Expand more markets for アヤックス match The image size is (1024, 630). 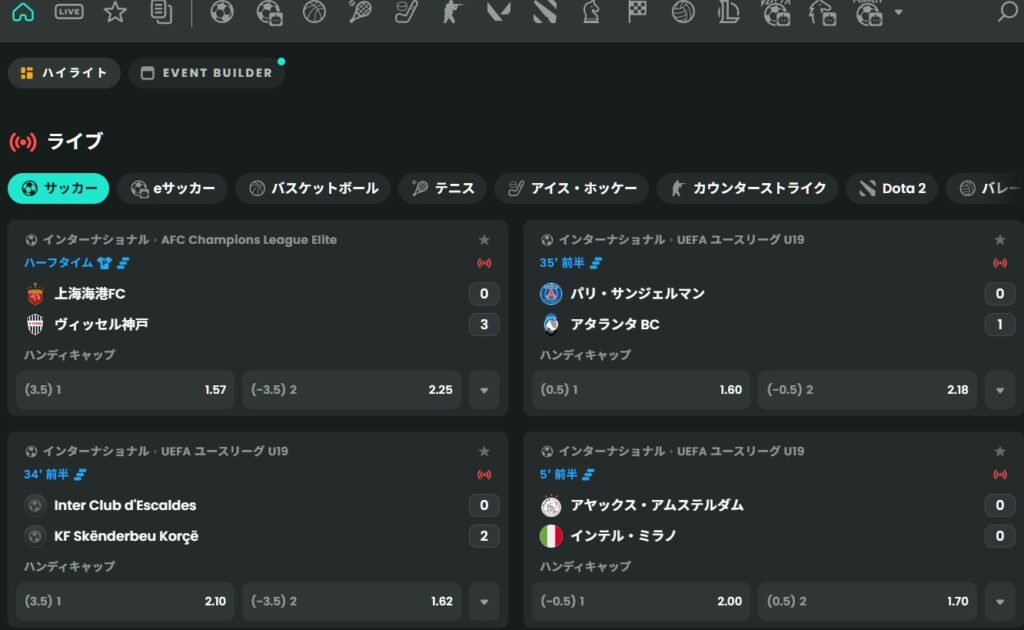point(1000,601)
